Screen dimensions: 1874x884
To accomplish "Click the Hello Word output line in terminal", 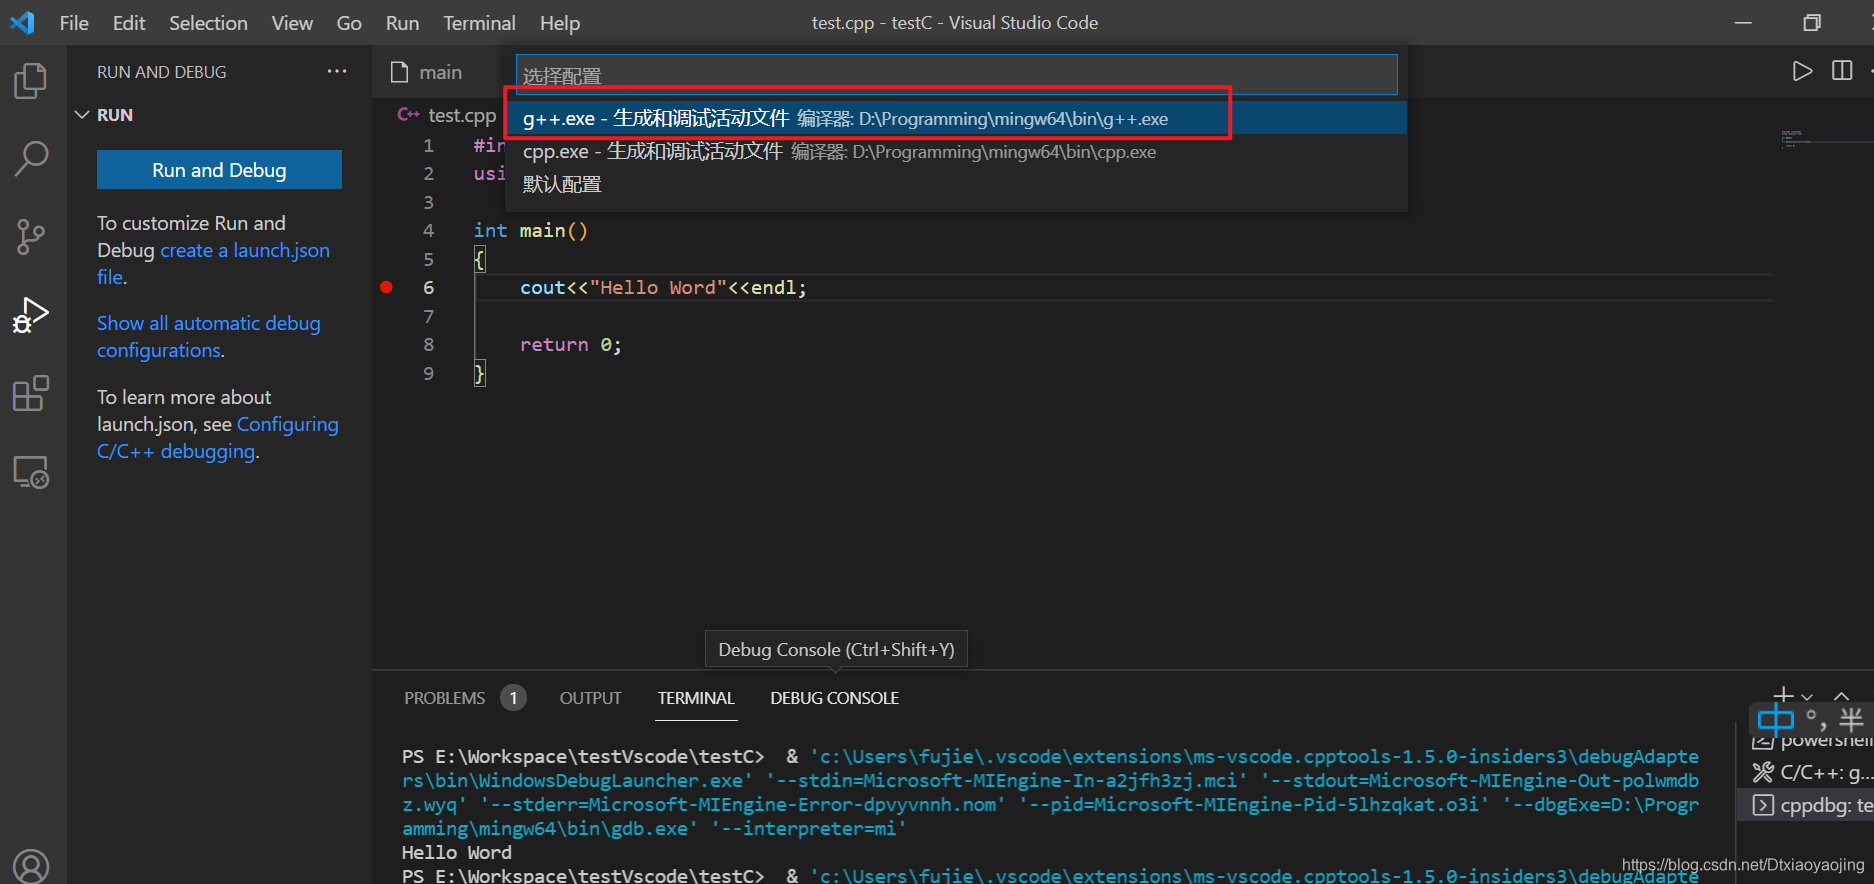I will point(456,853).
